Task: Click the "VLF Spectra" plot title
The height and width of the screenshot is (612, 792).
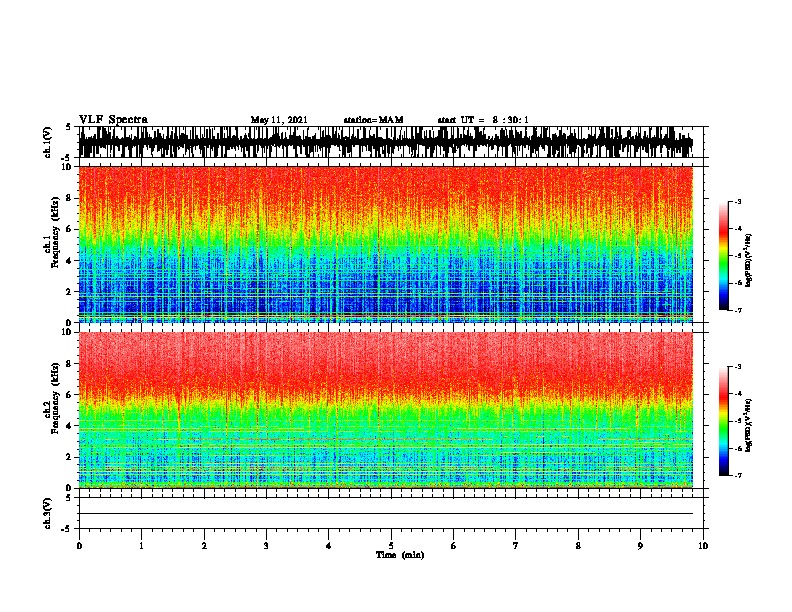Action: (113, 120)
